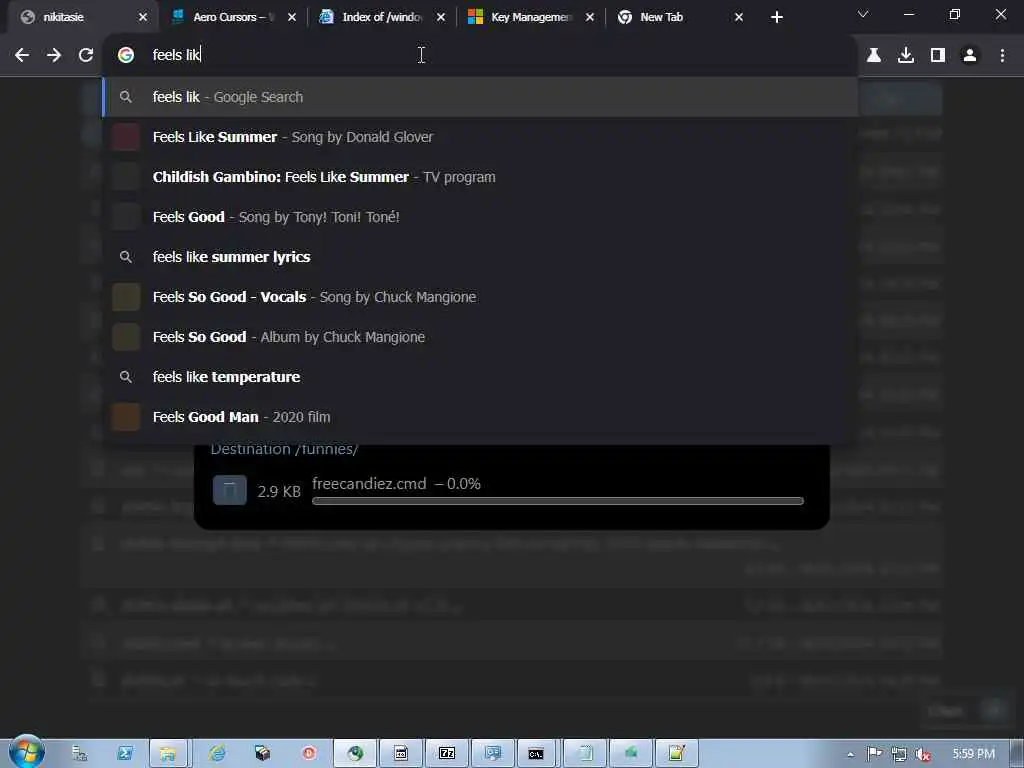The height and width of the screenshot is (768, 1024).
Task: Close the Aero Cursors tab
Action: point(292,18)
